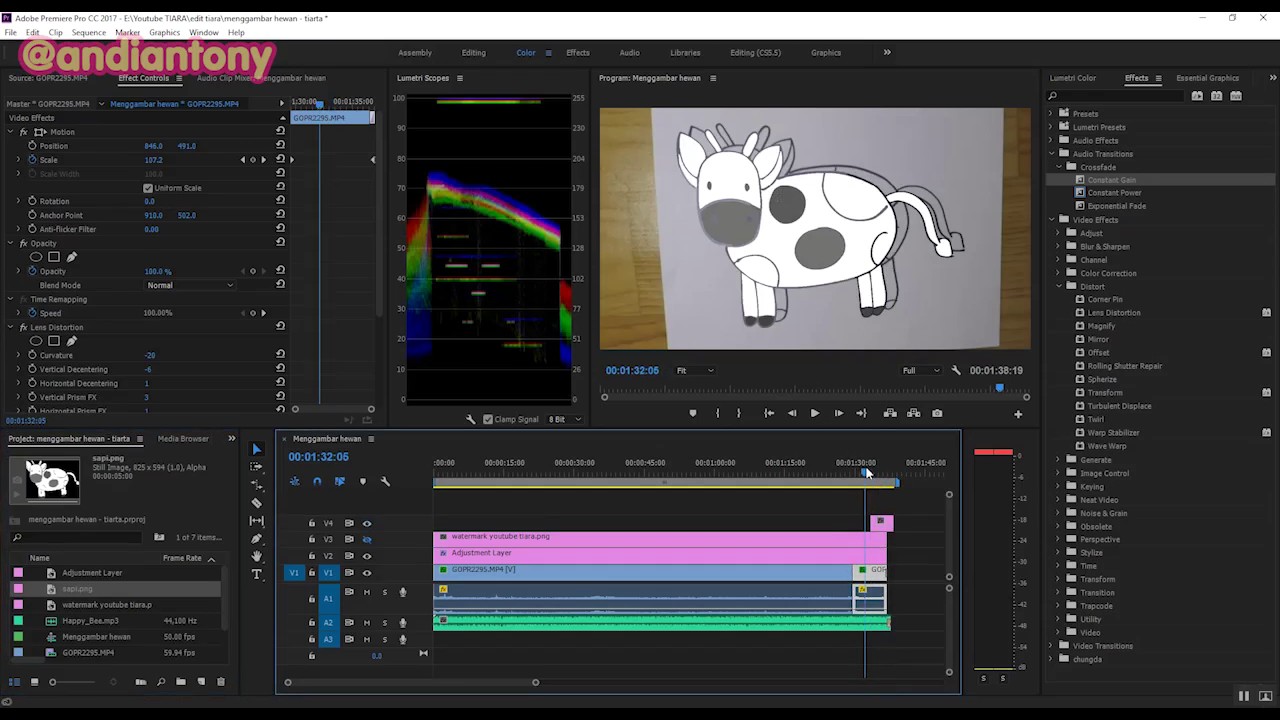
Task: Open the File menu
Action: (x=10, y=33)
